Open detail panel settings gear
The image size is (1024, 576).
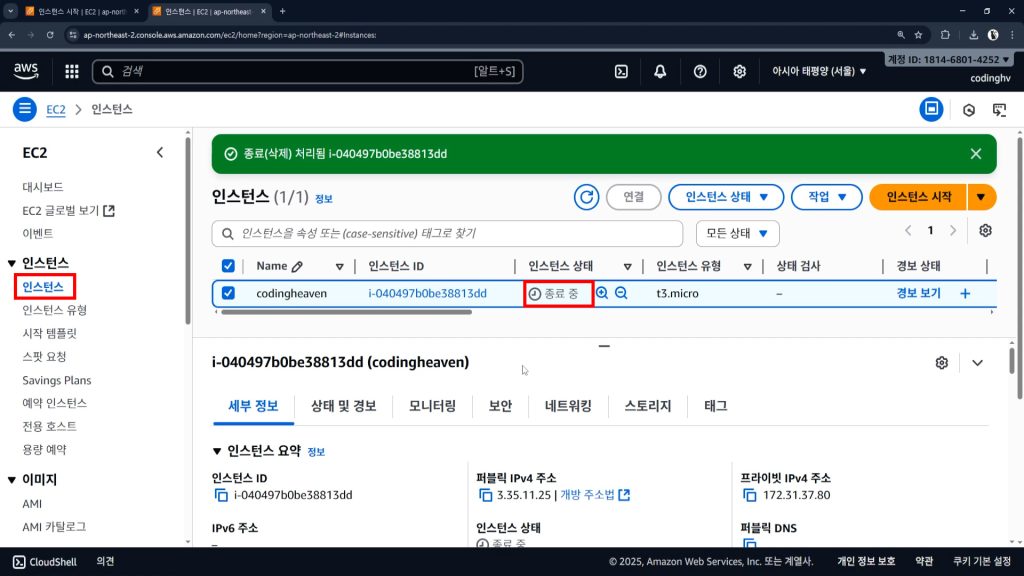942,363
